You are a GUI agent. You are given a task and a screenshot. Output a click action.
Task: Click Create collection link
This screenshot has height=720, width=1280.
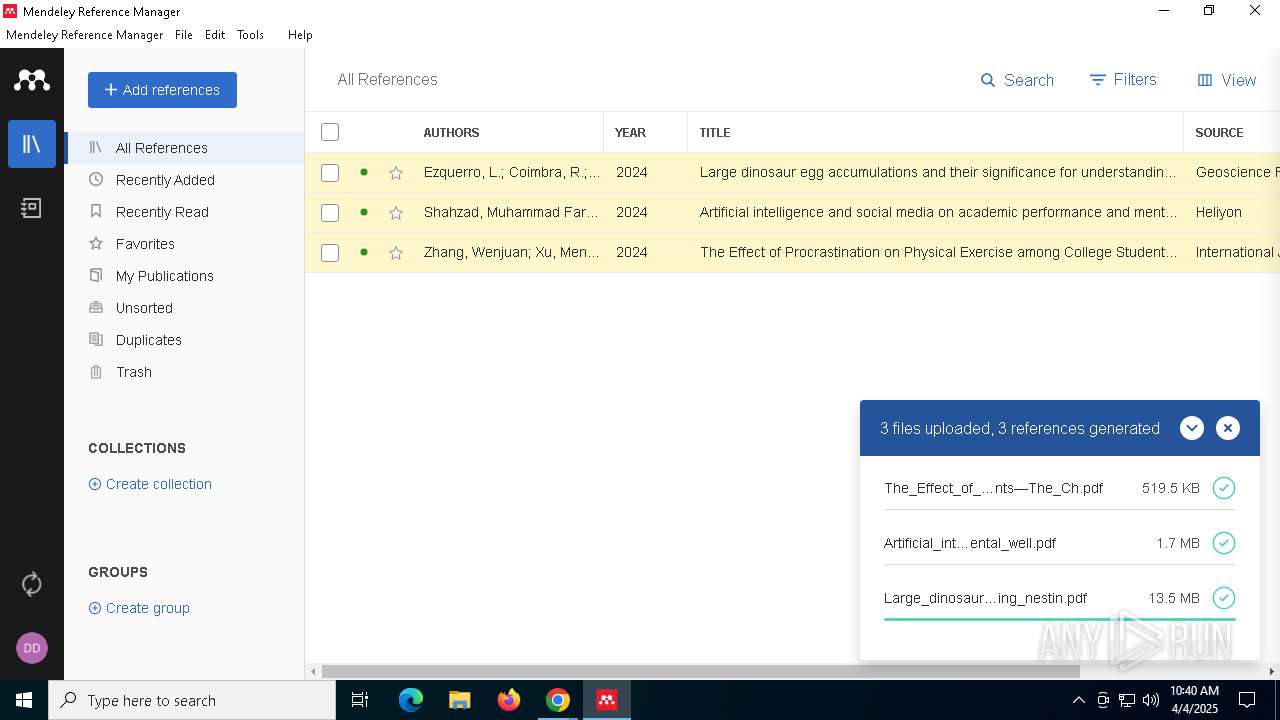(x=150, y=484)
